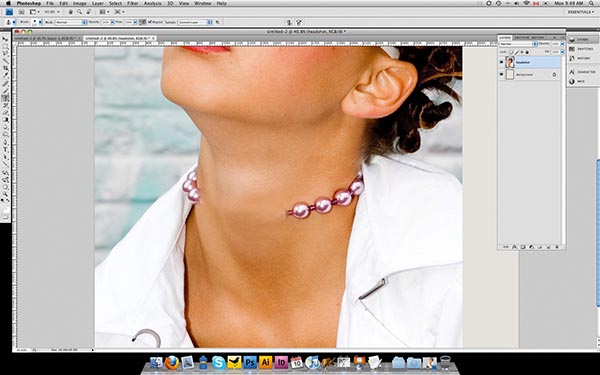Image resolution: width=600 pixels, height=375 pixels.
Task: Select the Clone Stamp tool
Action: pos(5,98)
